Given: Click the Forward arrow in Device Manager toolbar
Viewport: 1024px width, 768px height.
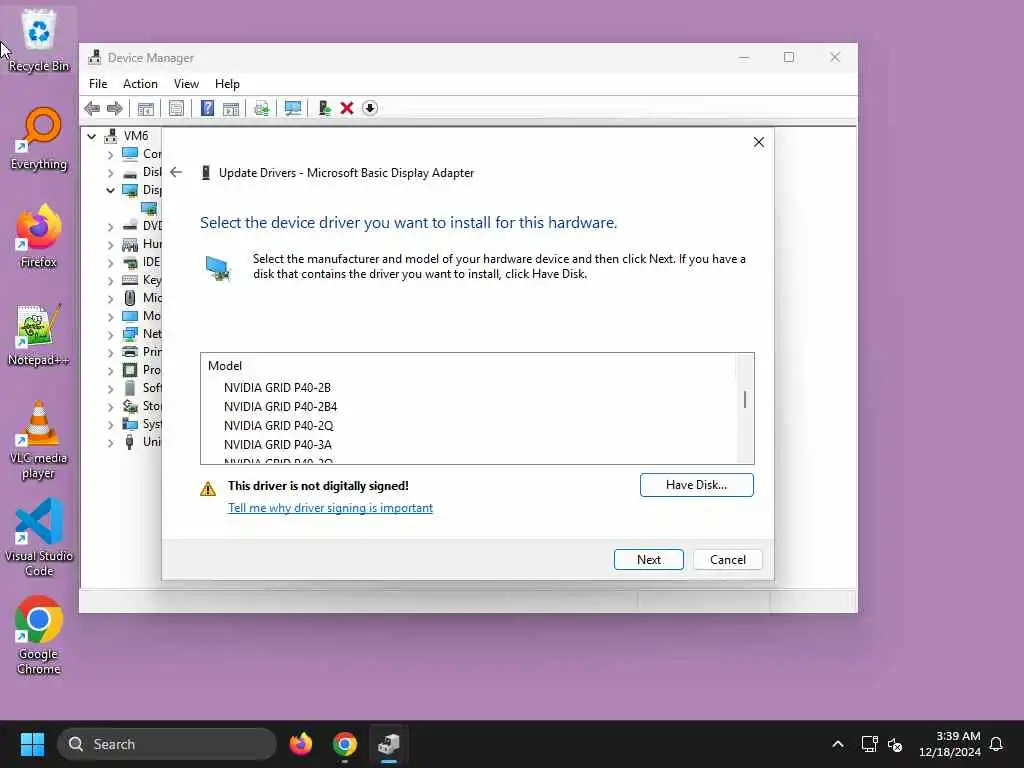Looking at the screenshot, I should pos(115,108).
